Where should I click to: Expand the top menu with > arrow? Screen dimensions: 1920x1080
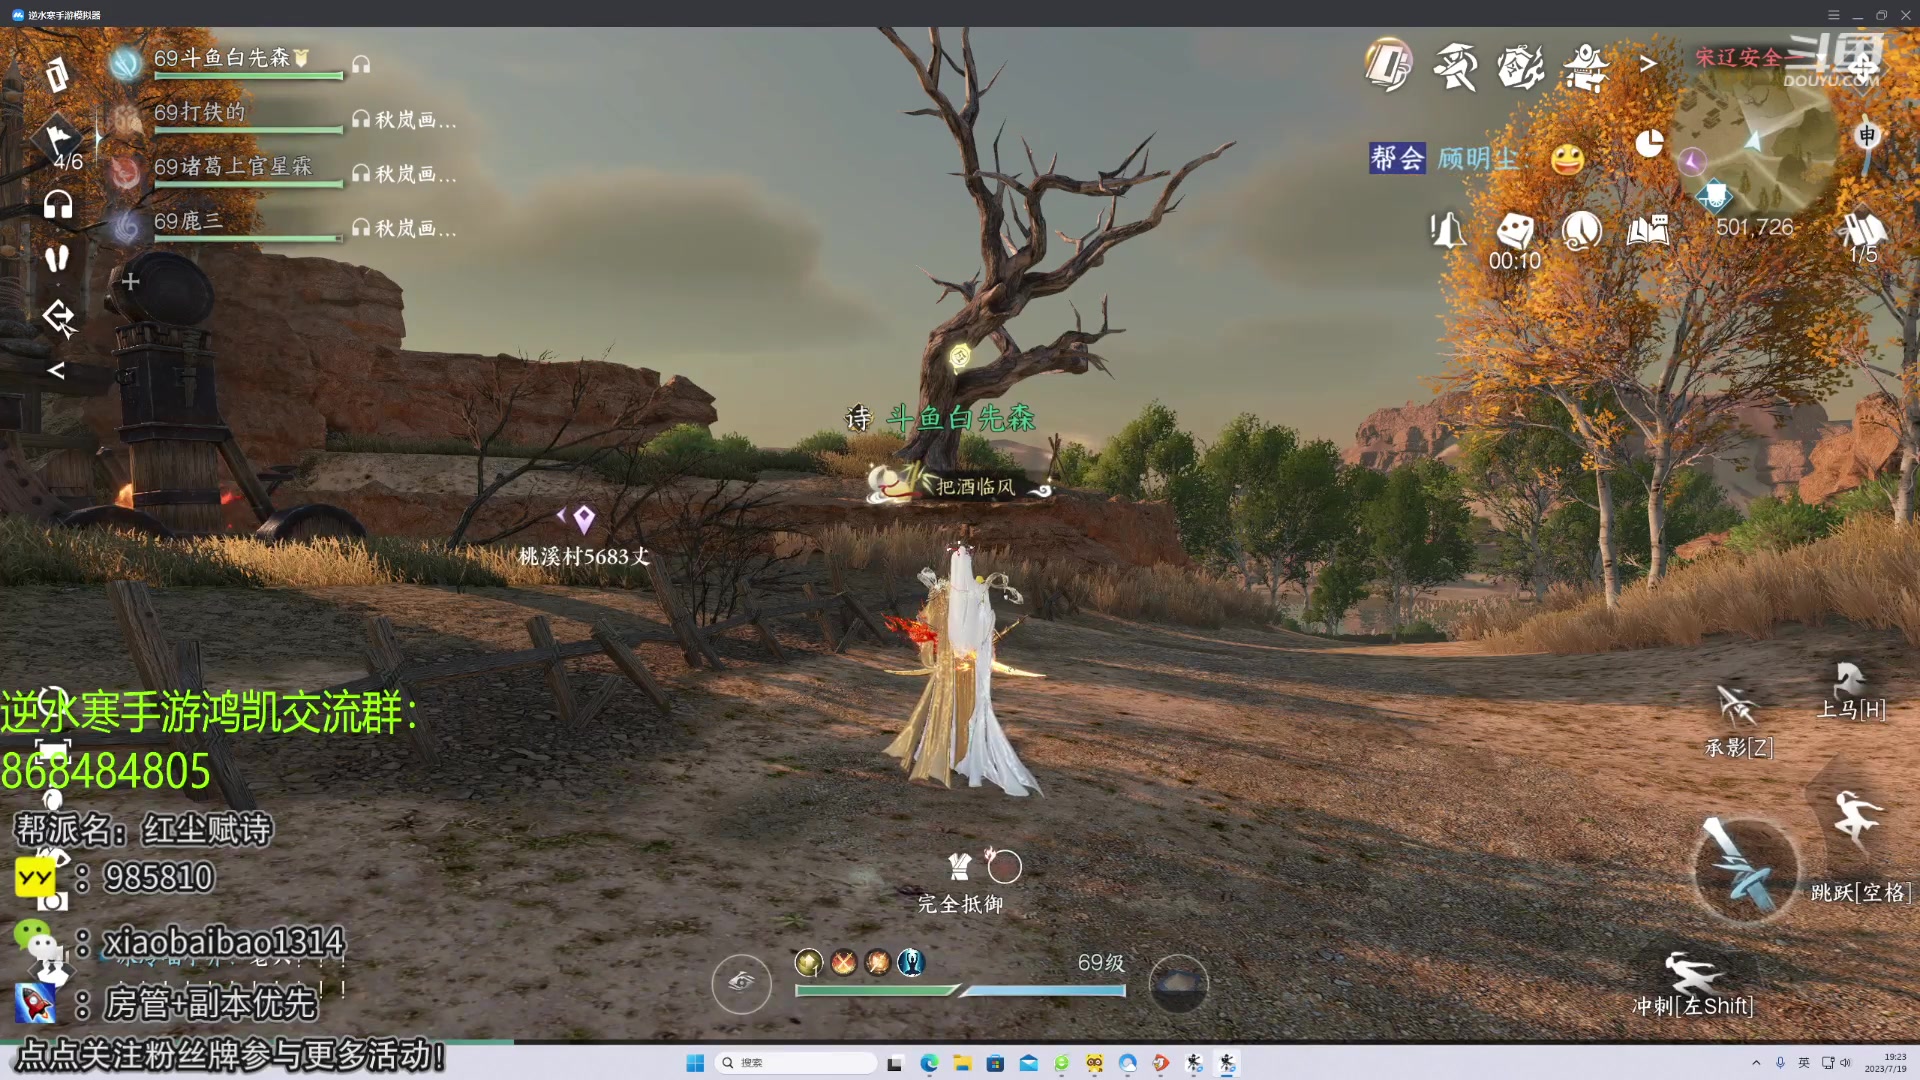(1648, 64)
